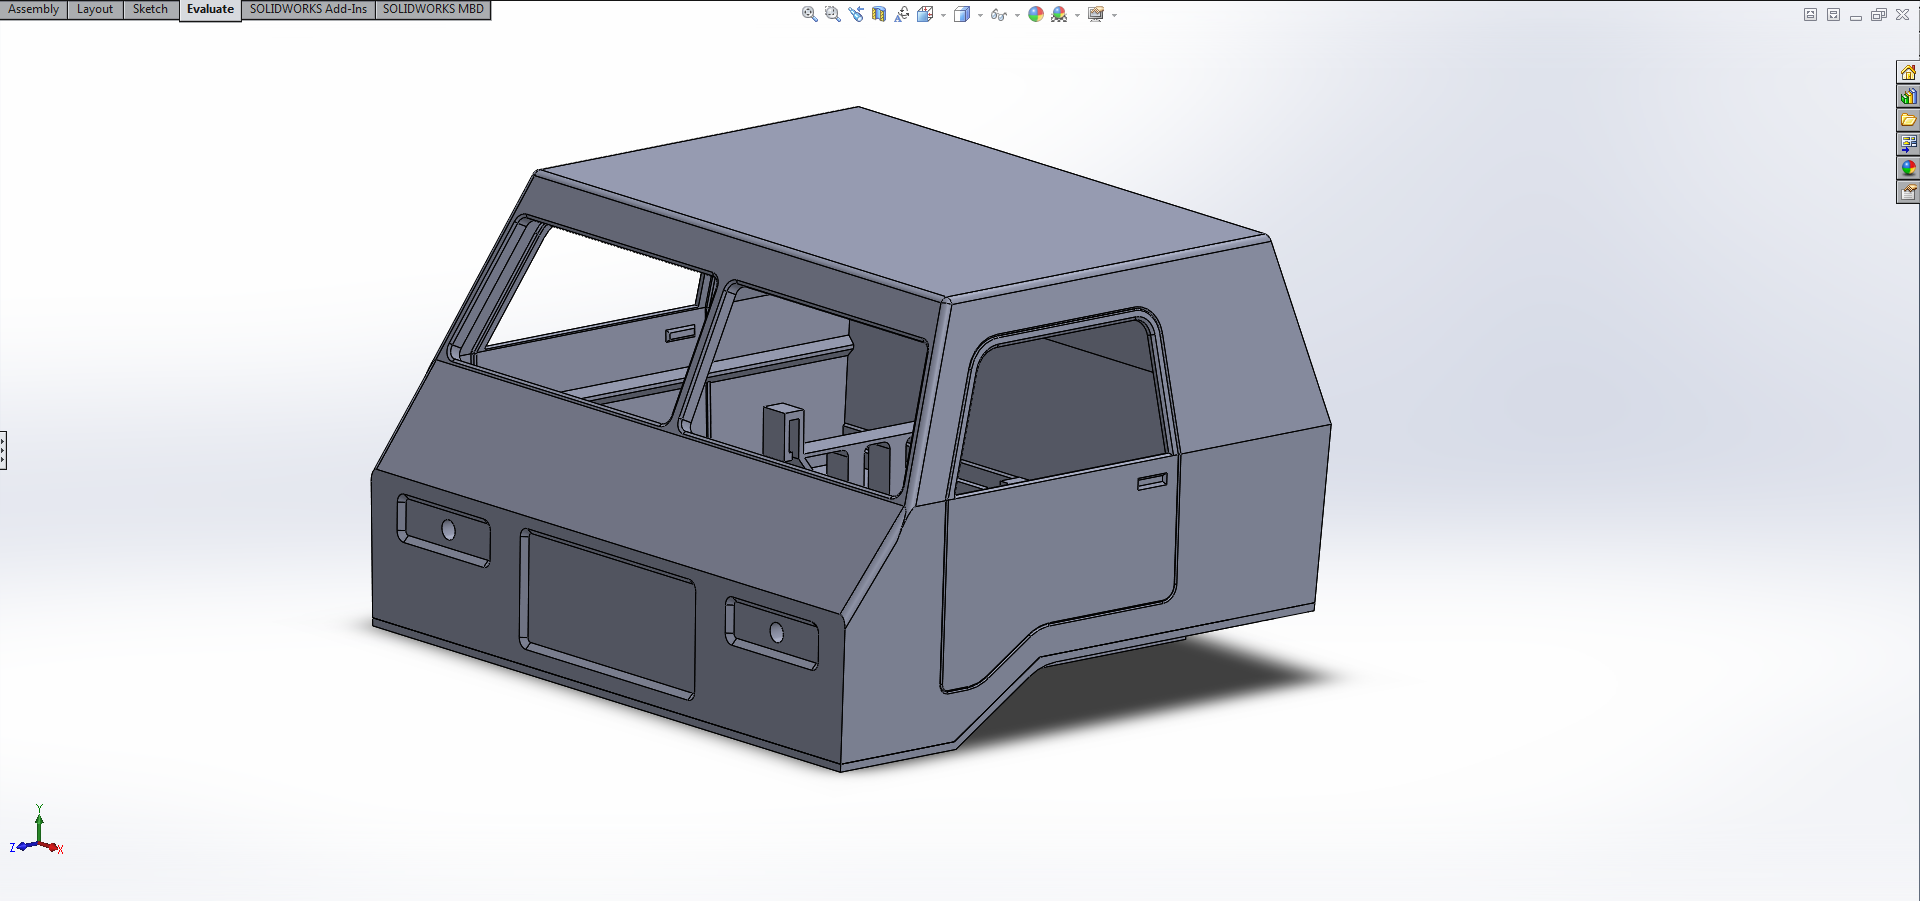Open the View Palette tab

1908,144
